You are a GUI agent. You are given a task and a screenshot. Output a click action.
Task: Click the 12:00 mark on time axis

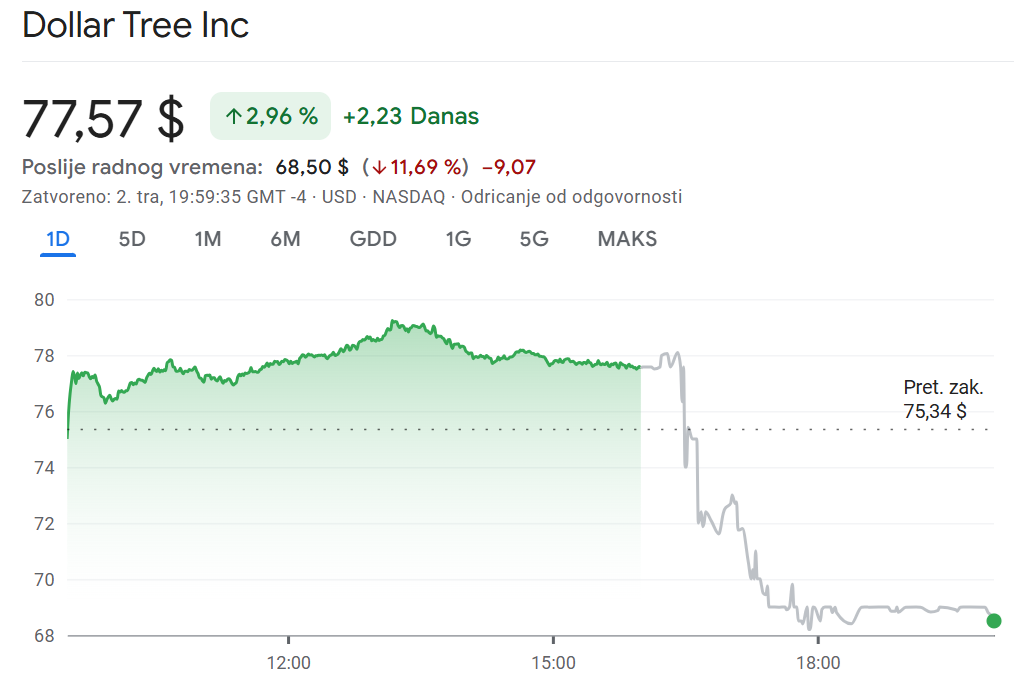click(x=289, y=662)
